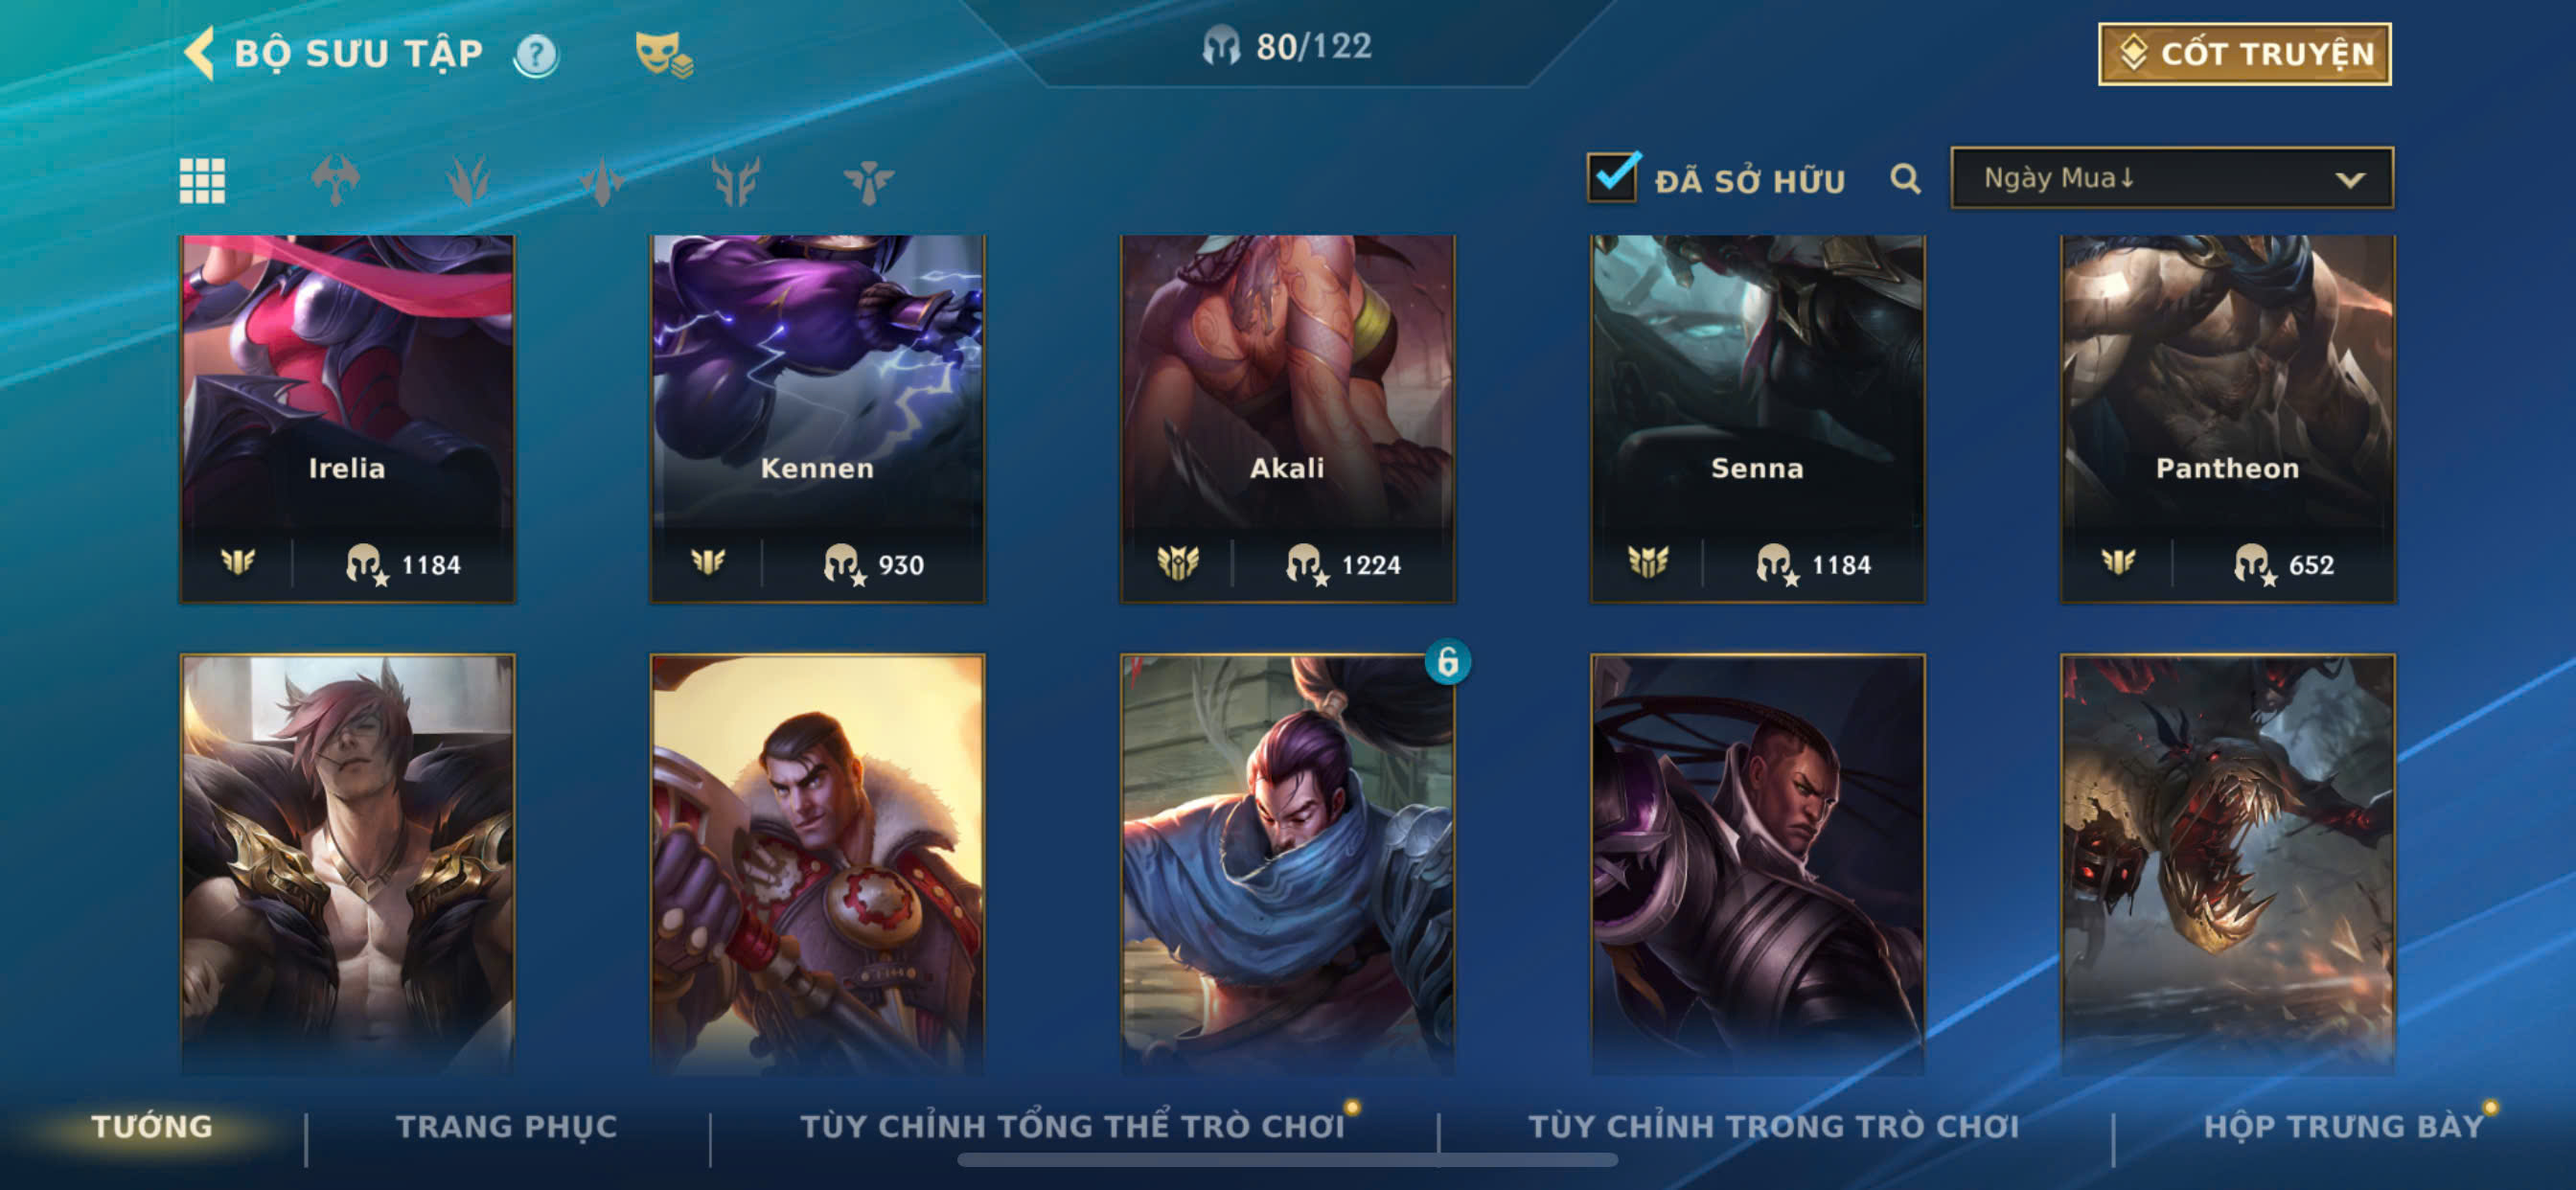Filter champions by the fourth role icon
Screen dimensions: 2576x1190
click(x=736, y=181)
